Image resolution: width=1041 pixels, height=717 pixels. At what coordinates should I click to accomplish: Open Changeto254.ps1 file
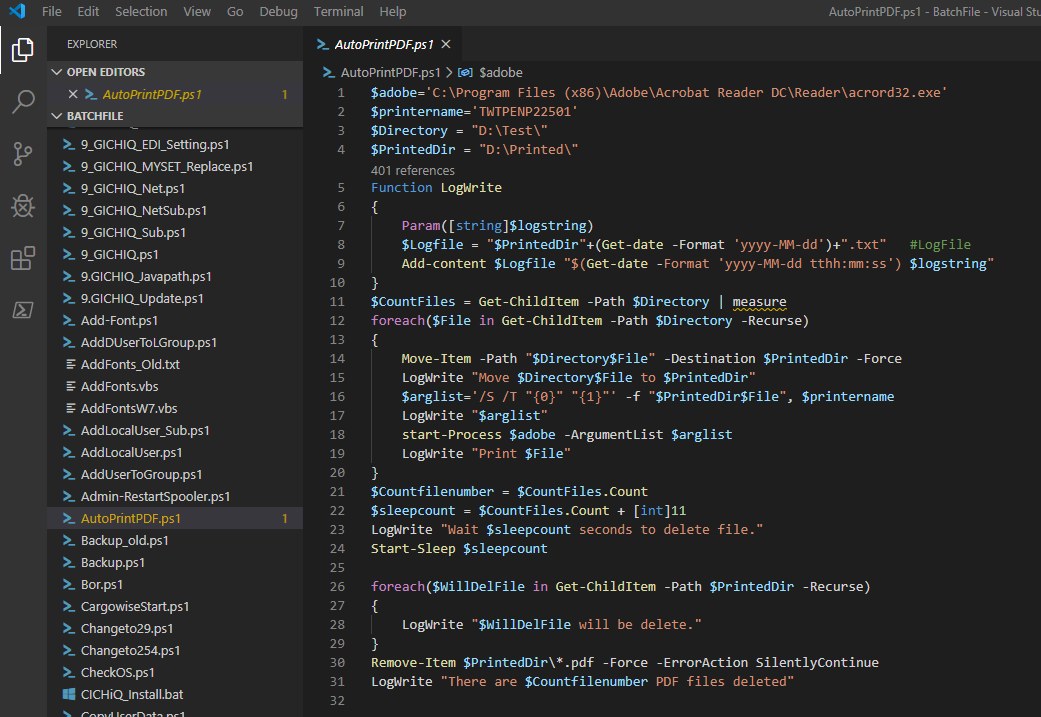point(175,651)
